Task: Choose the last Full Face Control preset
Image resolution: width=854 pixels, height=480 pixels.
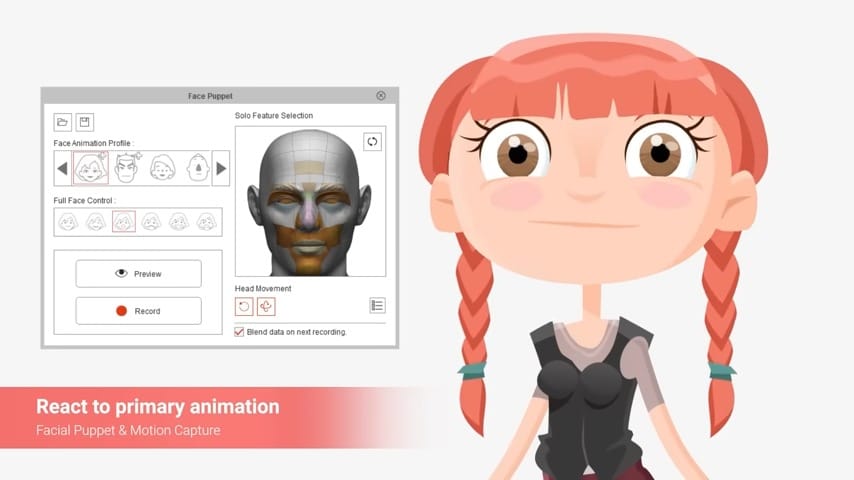Action: [x=206, y=222]
